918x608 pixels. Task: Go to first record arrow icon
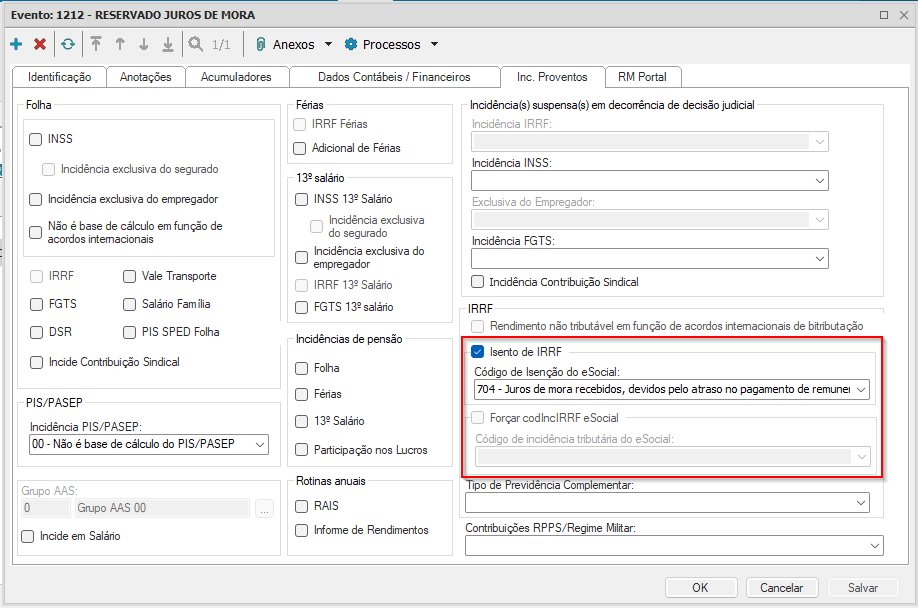pyautogui.click(x=96, y=44)
